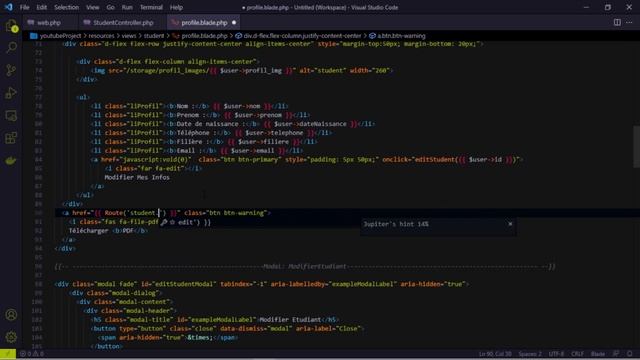Click the unsaved dot on profile.blade.php tab
The width and height of the screenshot is (640, 360).
(234, 22)
